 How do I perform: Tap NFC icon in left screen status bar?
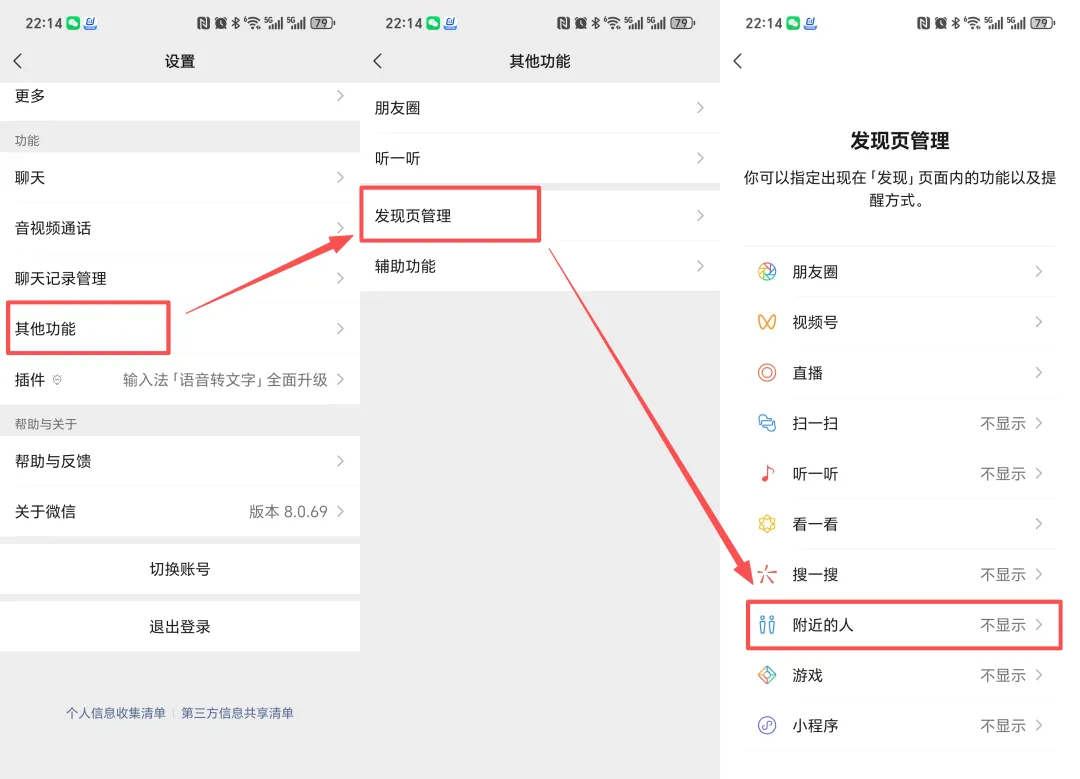(203, 23)
